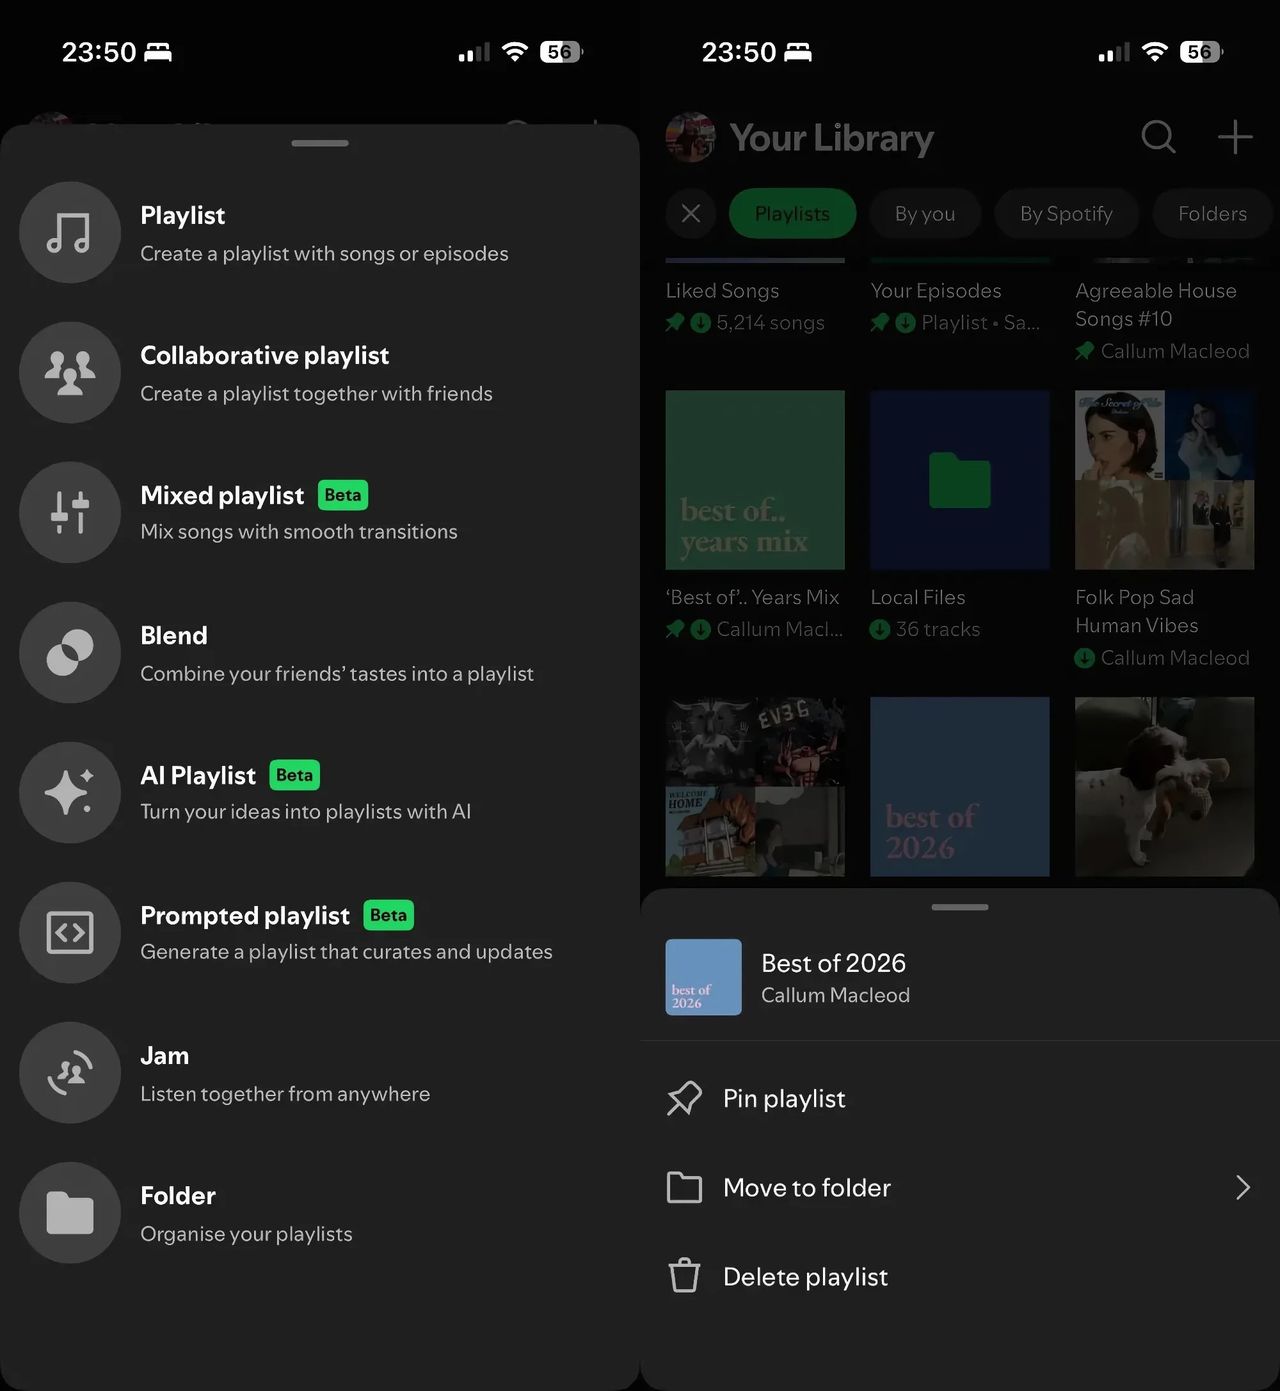Select the By you filter tab
Viewport: 1280px width, 1391px height.
click(924, 213)
